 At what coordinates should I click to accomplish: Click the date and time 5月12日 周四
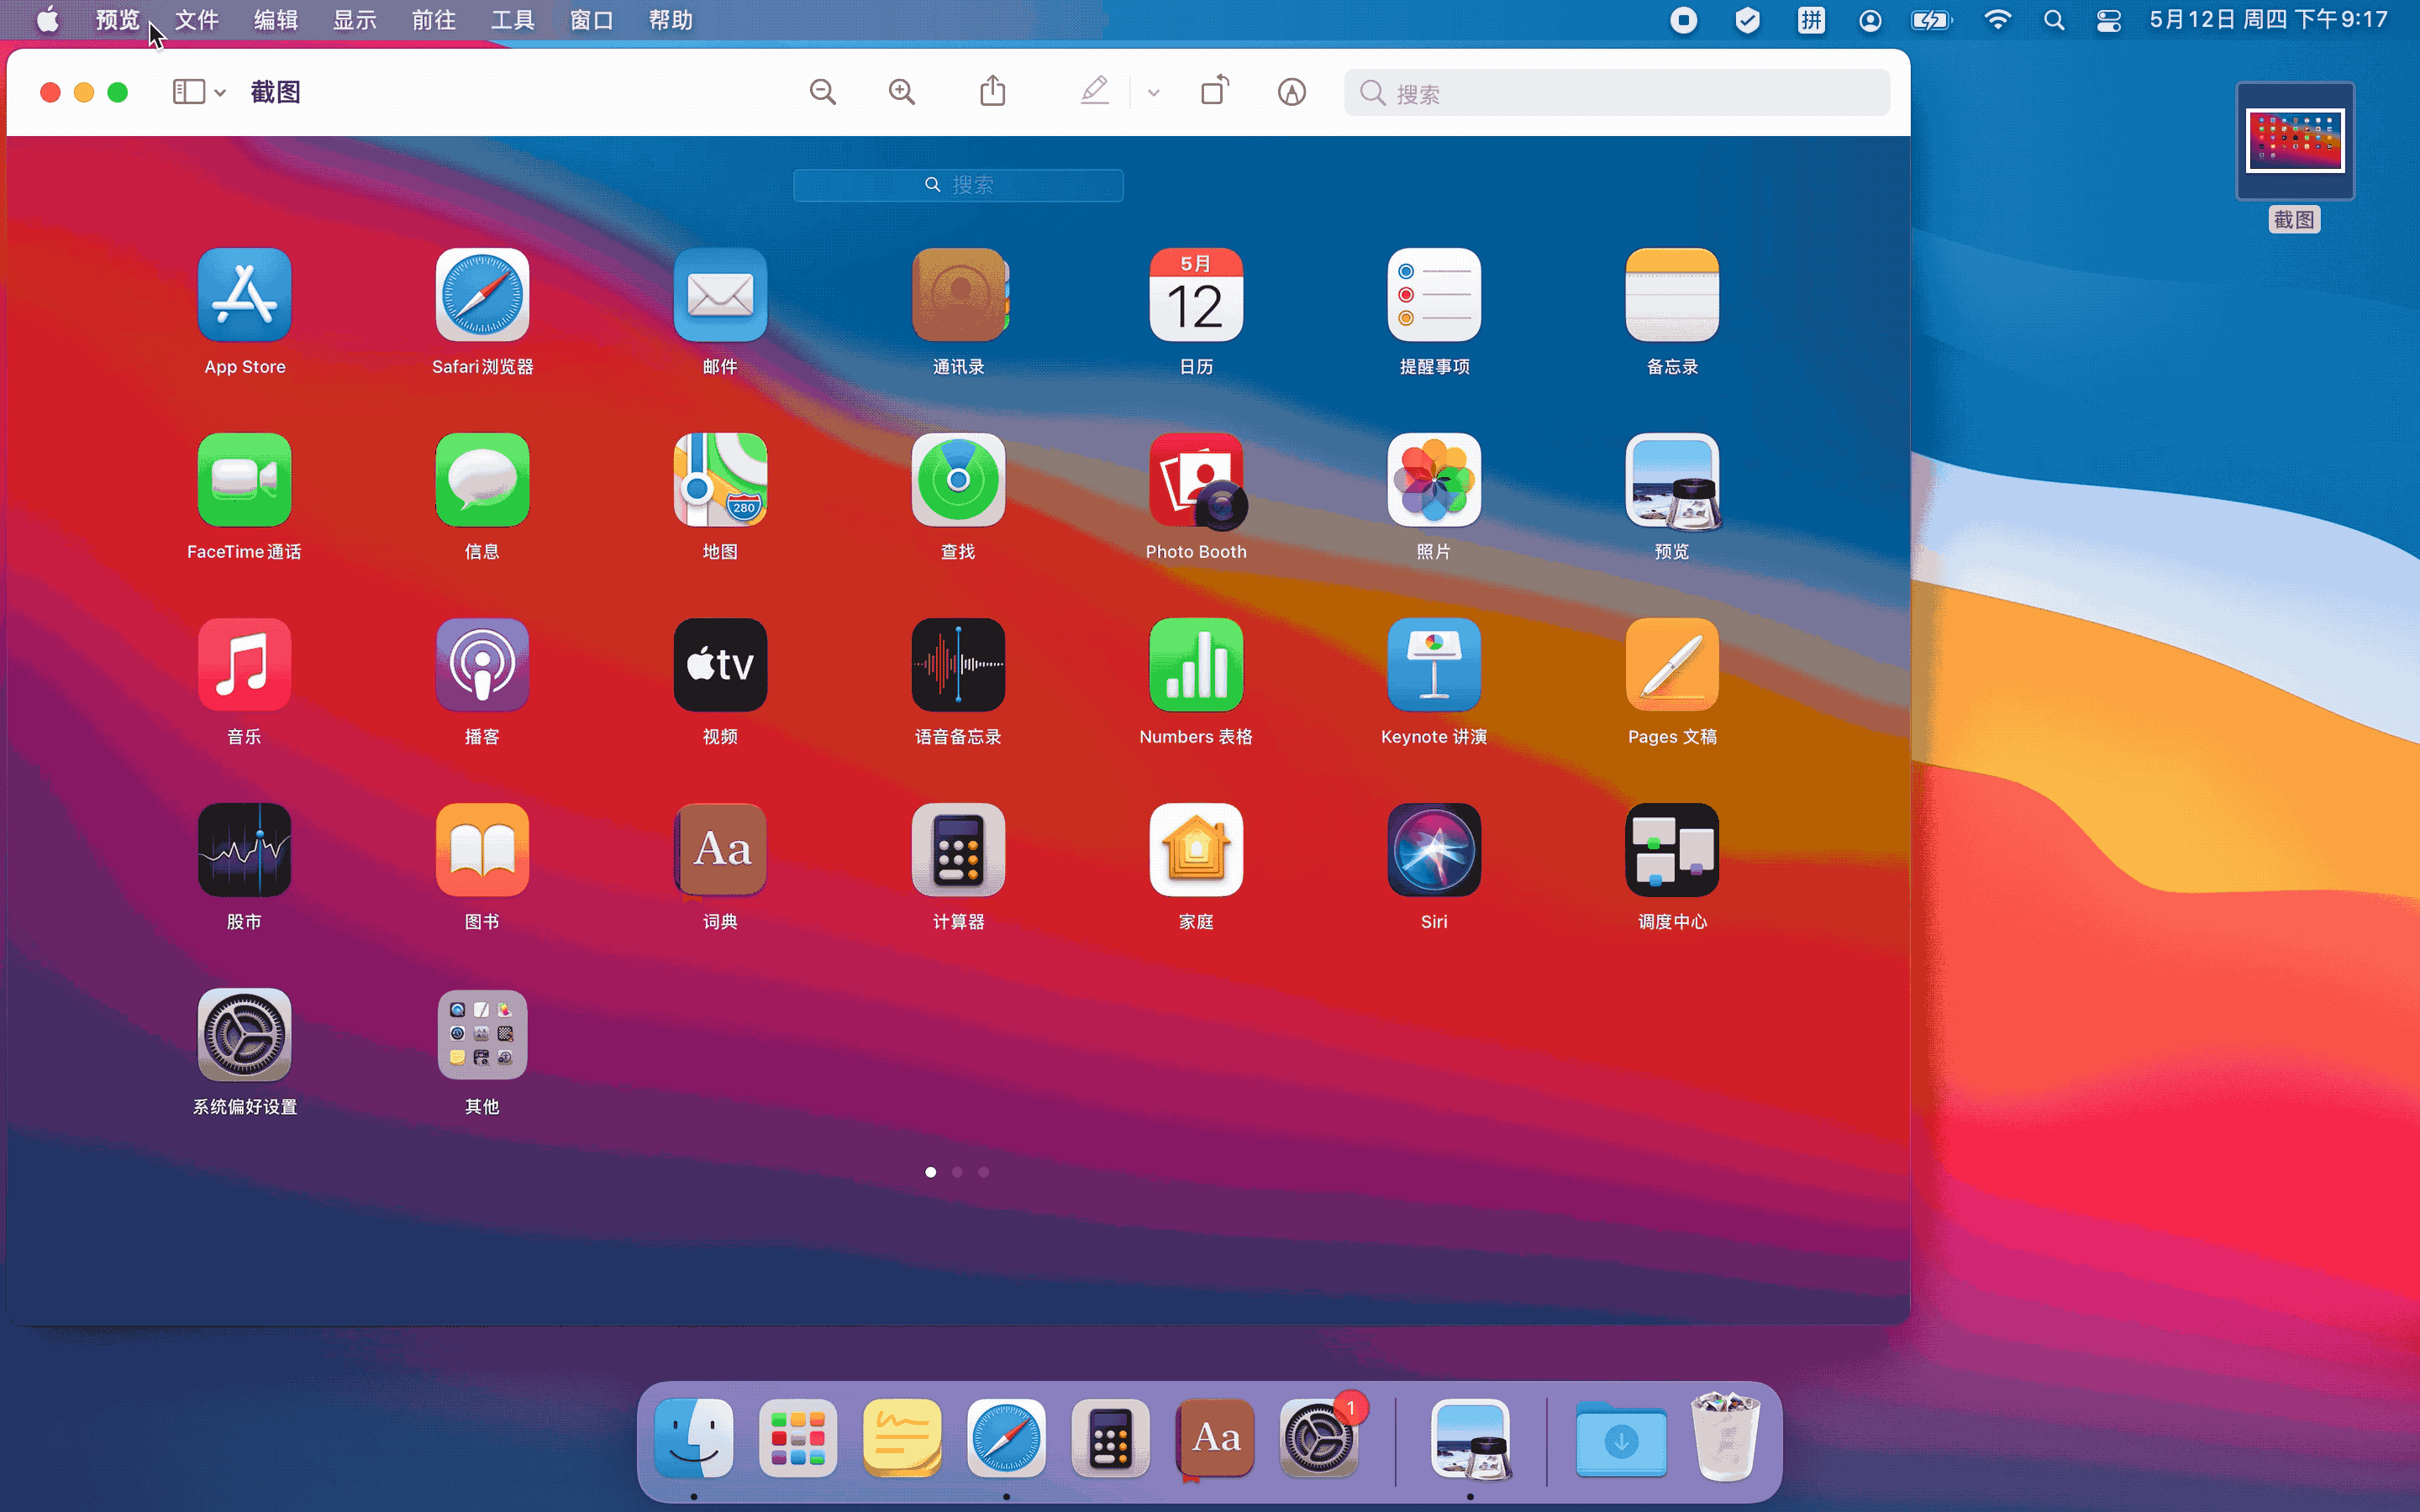point(2269,20)
